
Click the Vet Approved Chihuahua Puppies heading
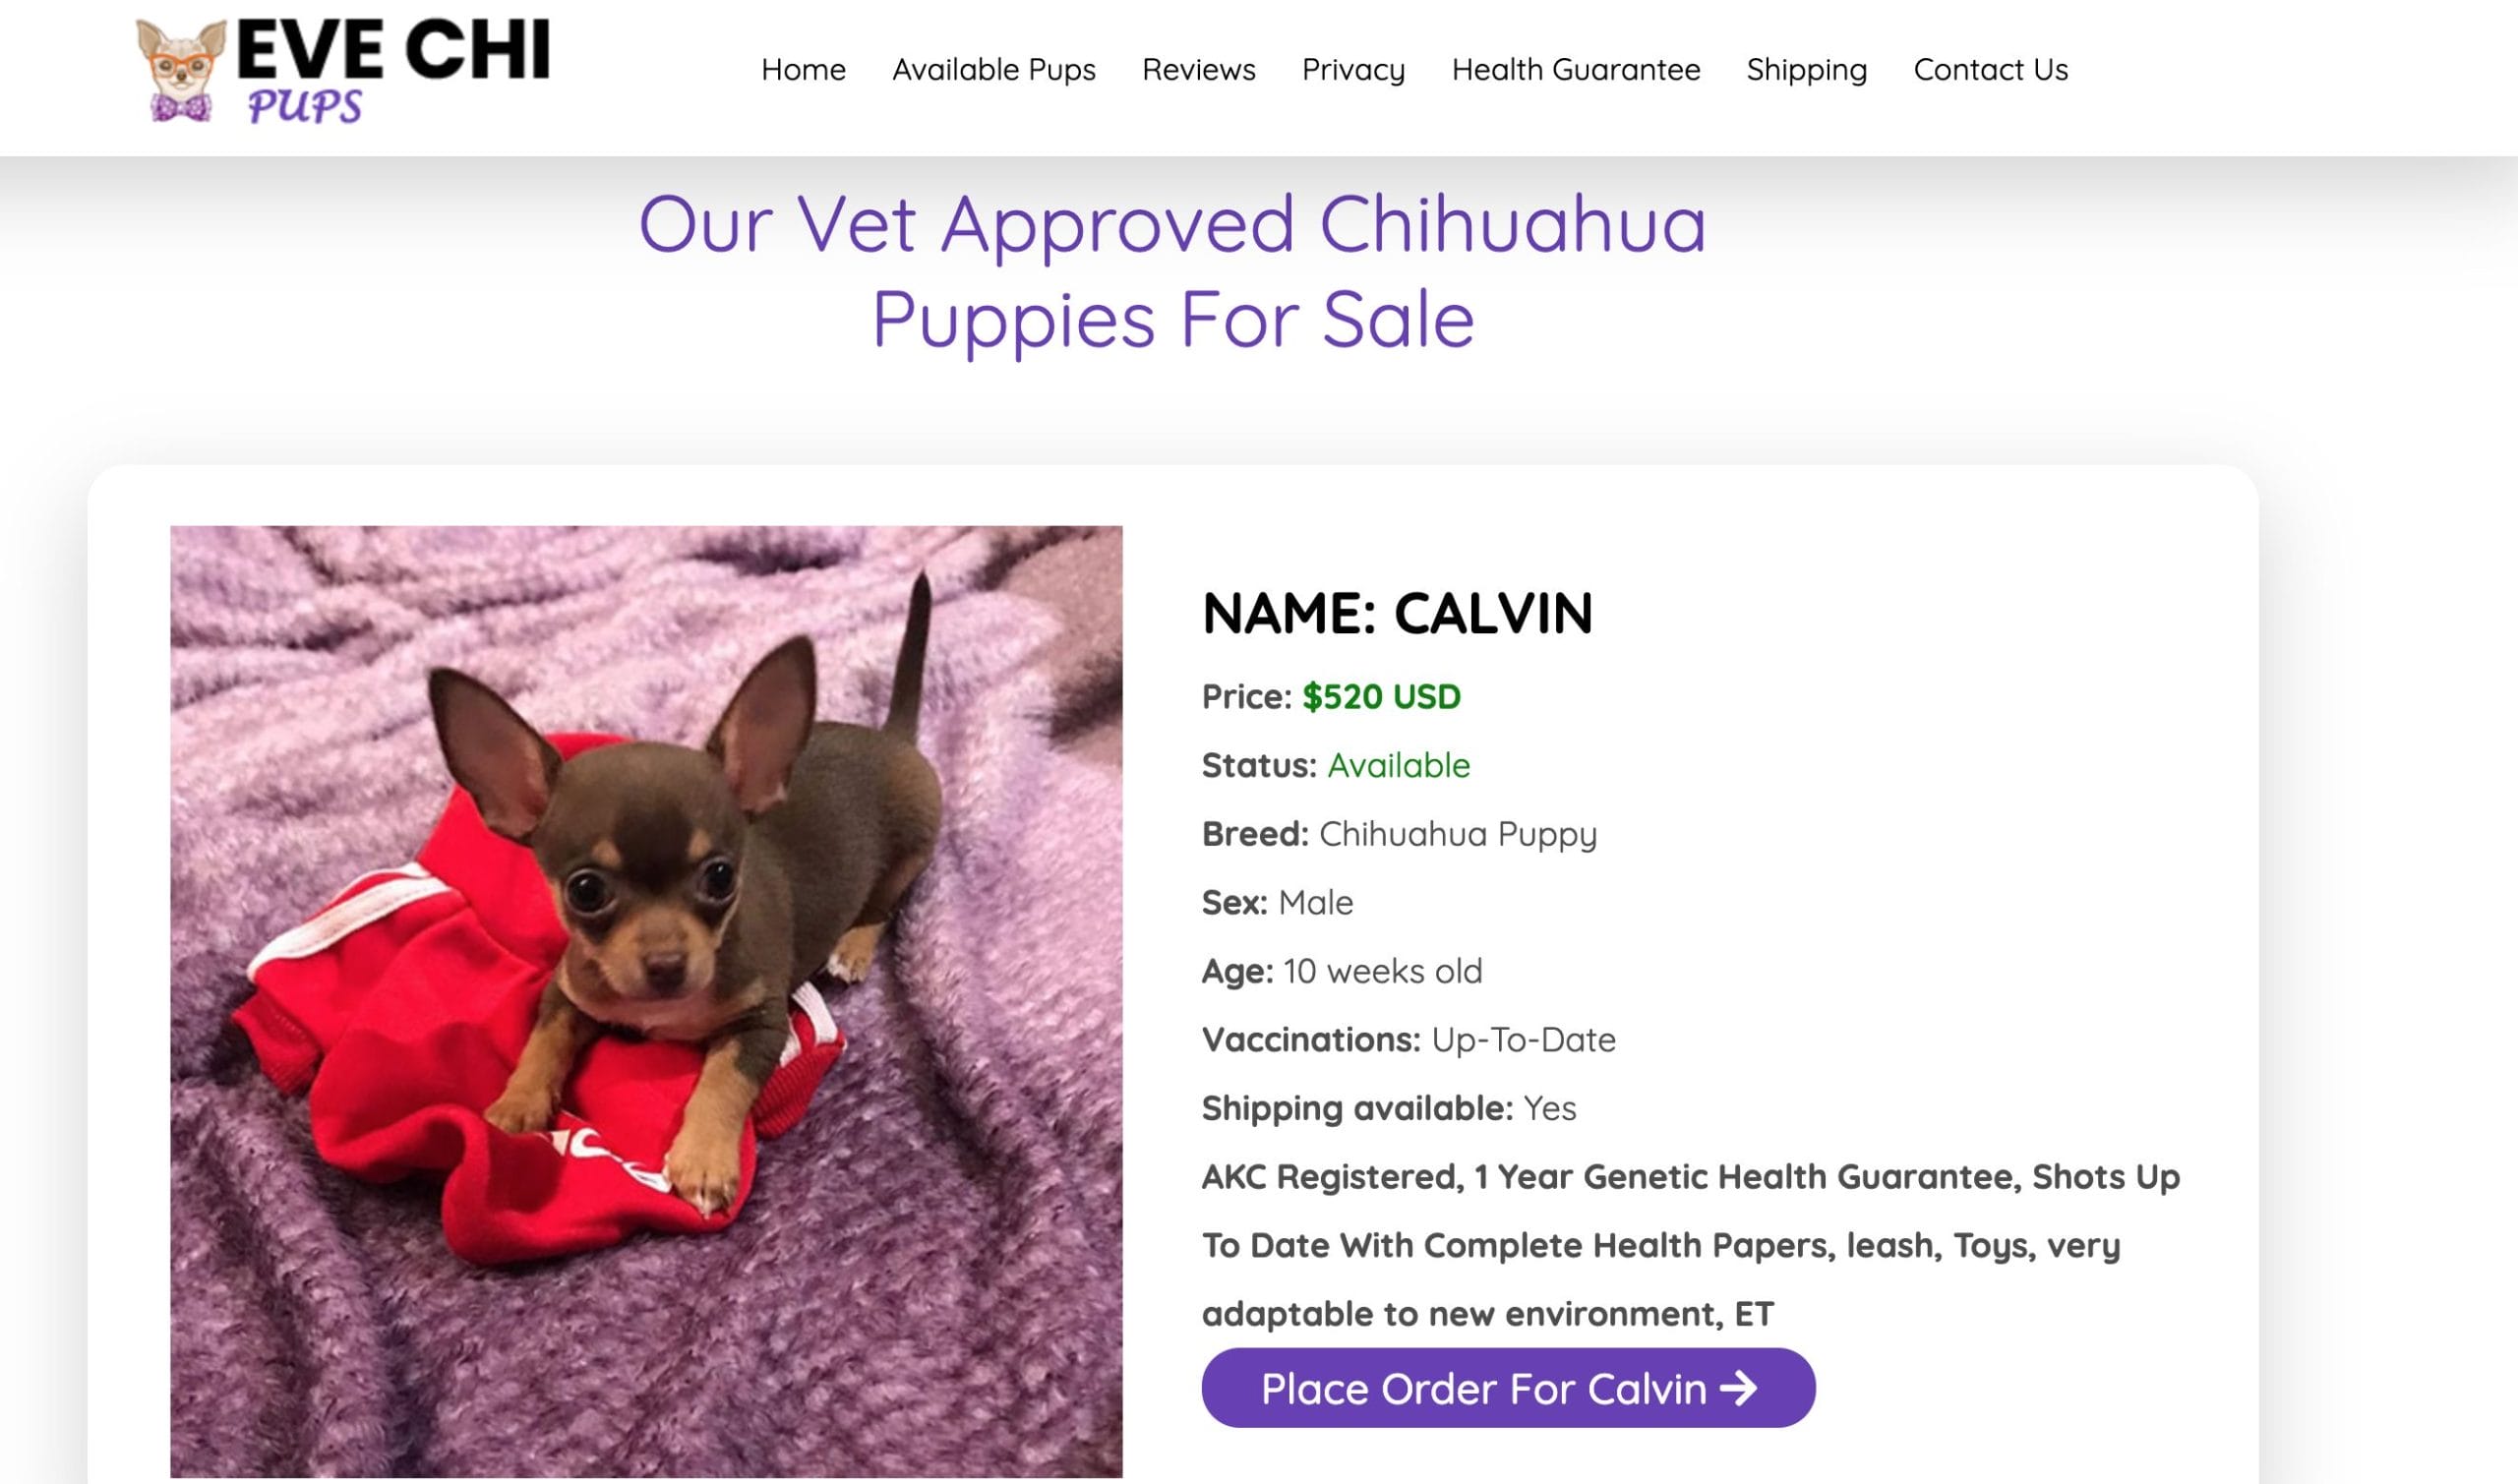coord(1172,271)
